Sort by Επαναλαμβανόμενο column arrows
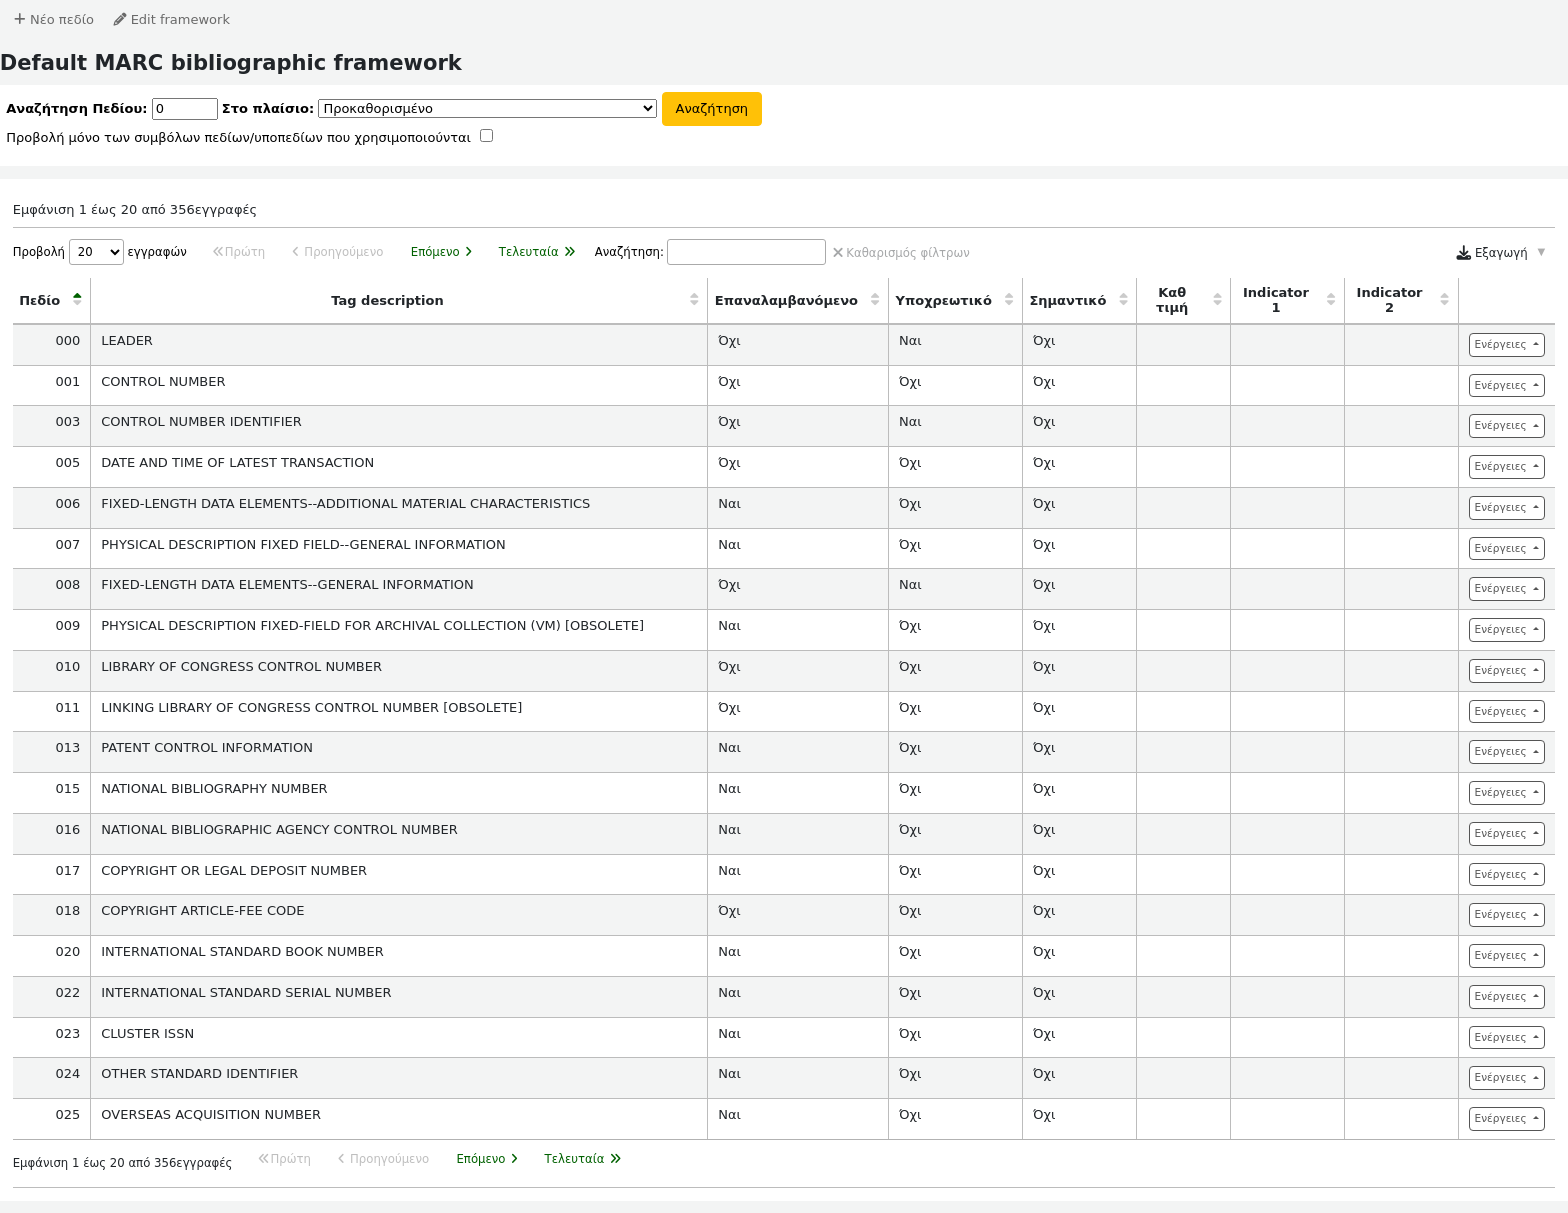Screen dimensions: 1568x1213 click(x=875, y=300)
